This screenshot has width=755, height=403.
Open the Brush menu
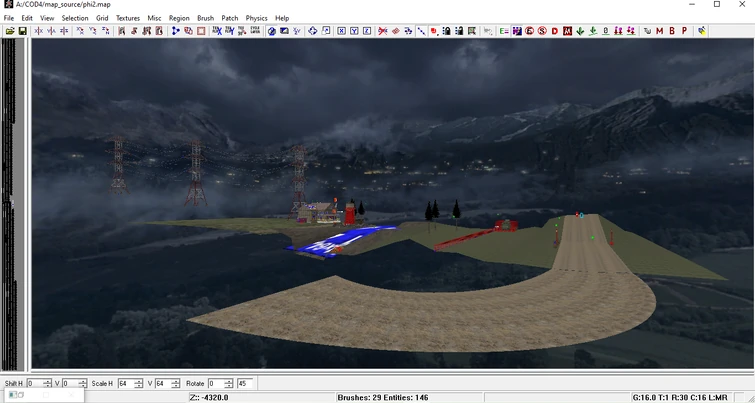206,18
